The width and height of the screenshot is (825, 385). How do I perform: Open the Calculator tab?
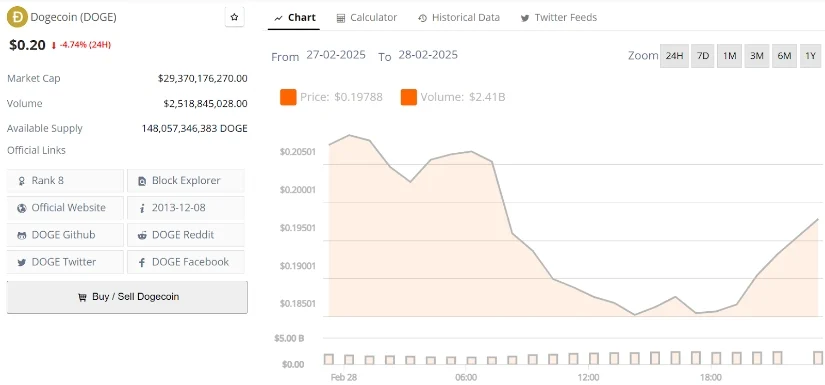(x=367, y=18)
